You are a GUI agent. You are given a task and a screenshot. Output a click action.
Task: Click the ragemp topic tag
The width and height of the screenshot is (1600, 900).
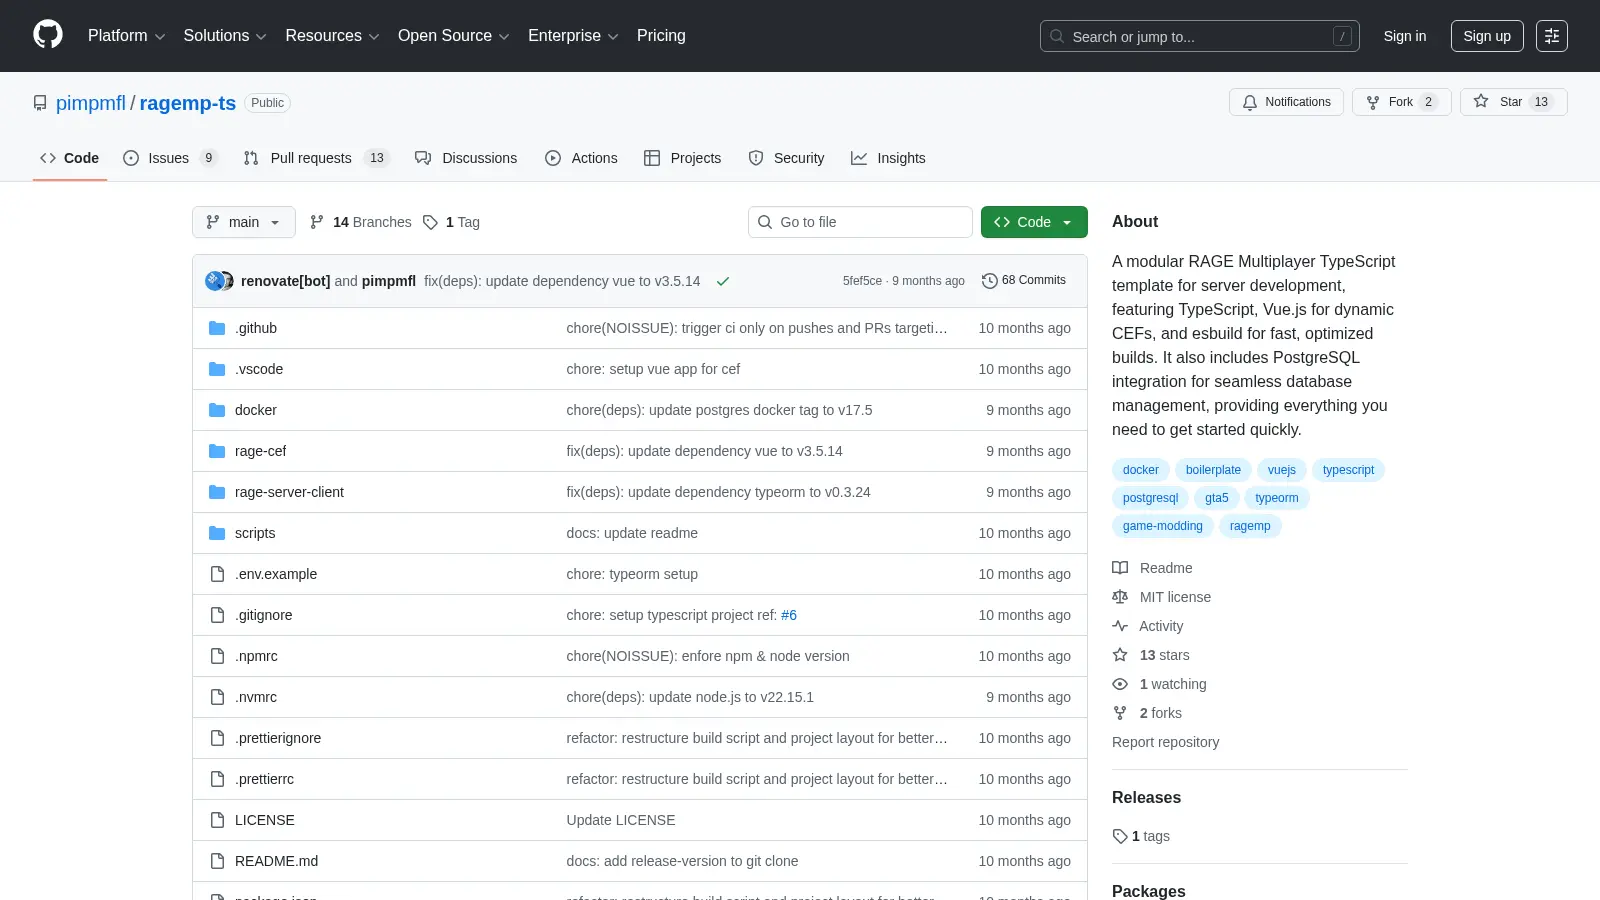point(1250,526)
